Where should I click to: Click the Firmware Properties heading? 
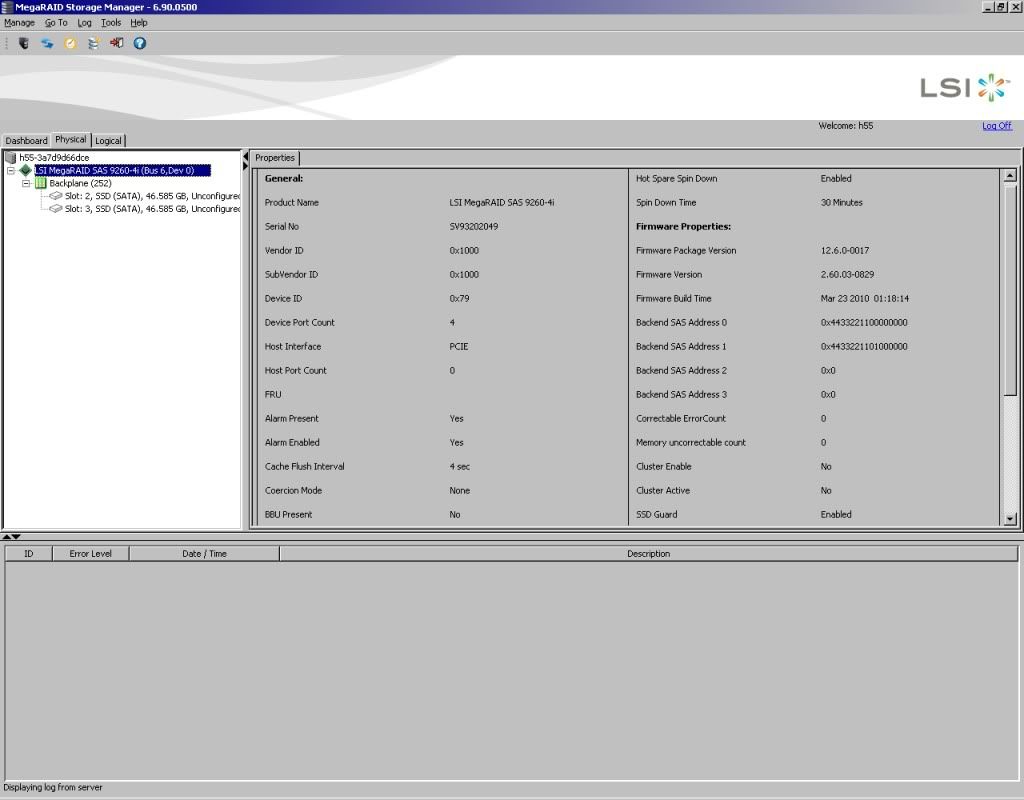click(x=683, y=227)
